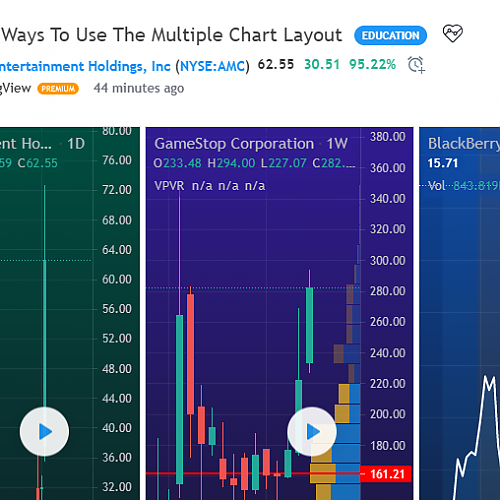
Task: Click the 95.22% change value
Action: [372, 64]
